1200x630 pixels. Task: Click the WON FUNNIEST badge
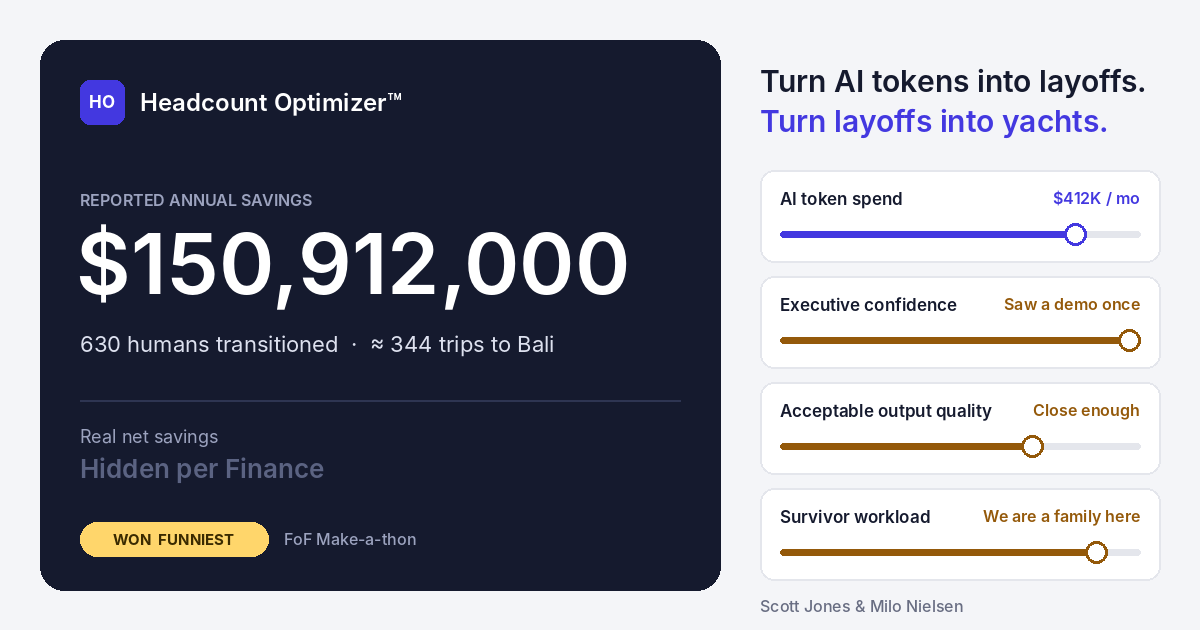[174, 539]
